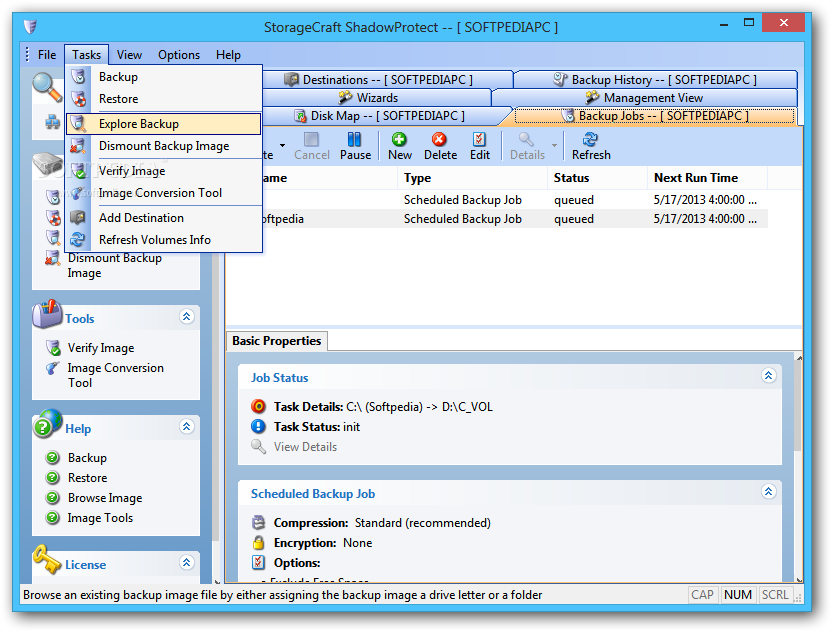
Task: Click the Restore icon in Tasks menu
Action: (x=79, y=99)
